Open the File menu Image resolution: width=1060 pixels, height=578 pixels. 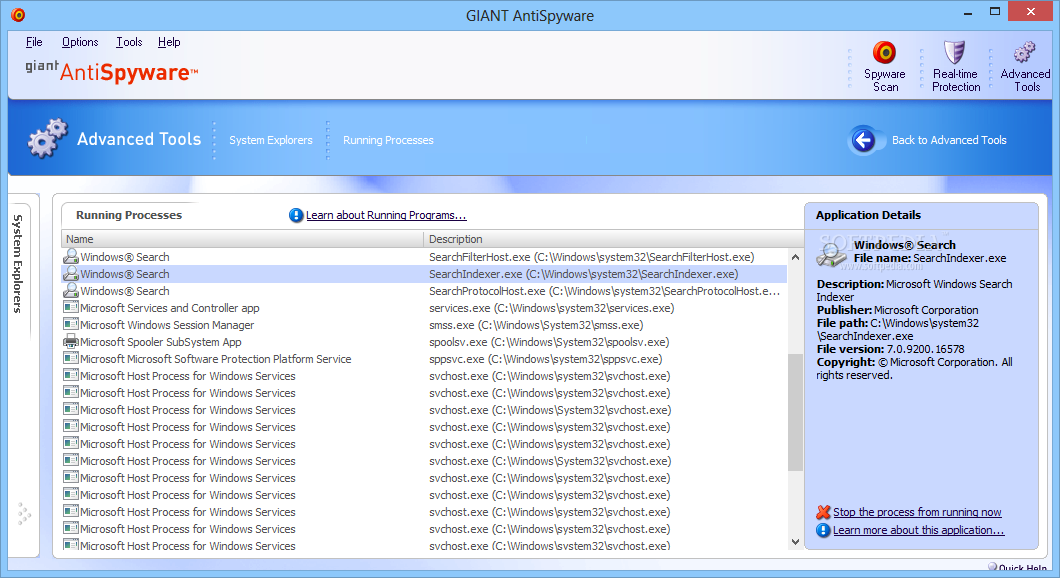point(34,42)
